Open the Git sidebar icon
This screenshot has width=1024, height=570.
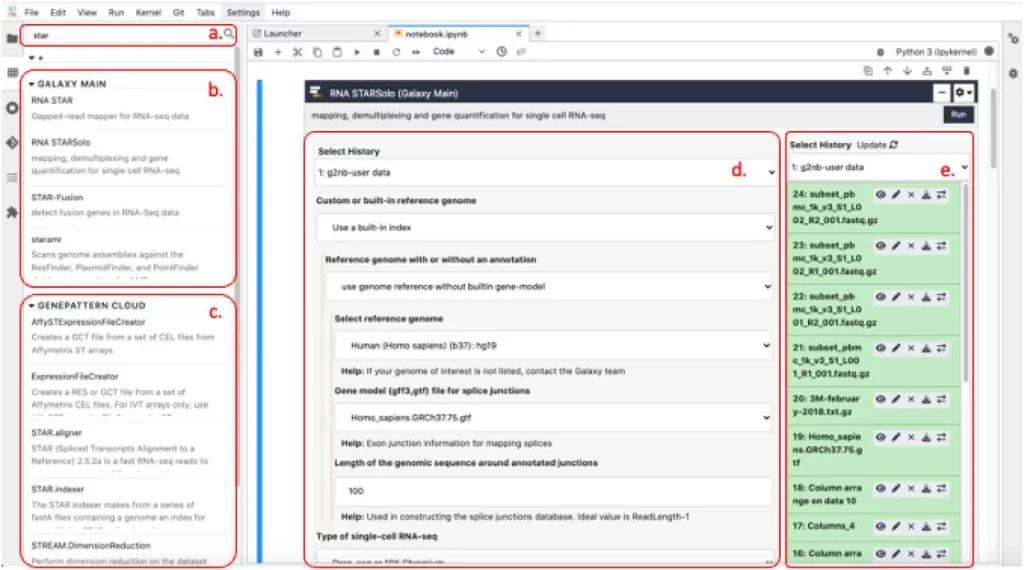[12, 142]
